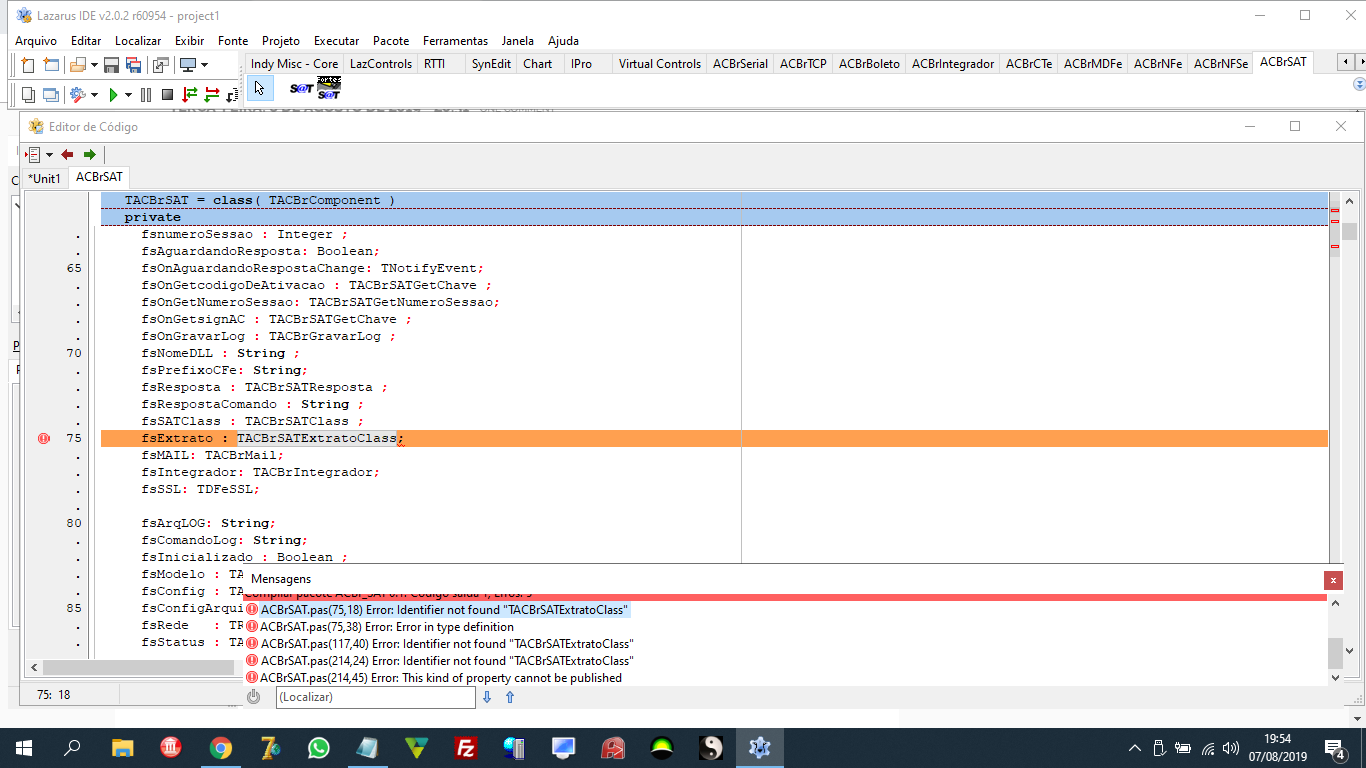
Task: Click the error marker on line 75
Action: 43,438
